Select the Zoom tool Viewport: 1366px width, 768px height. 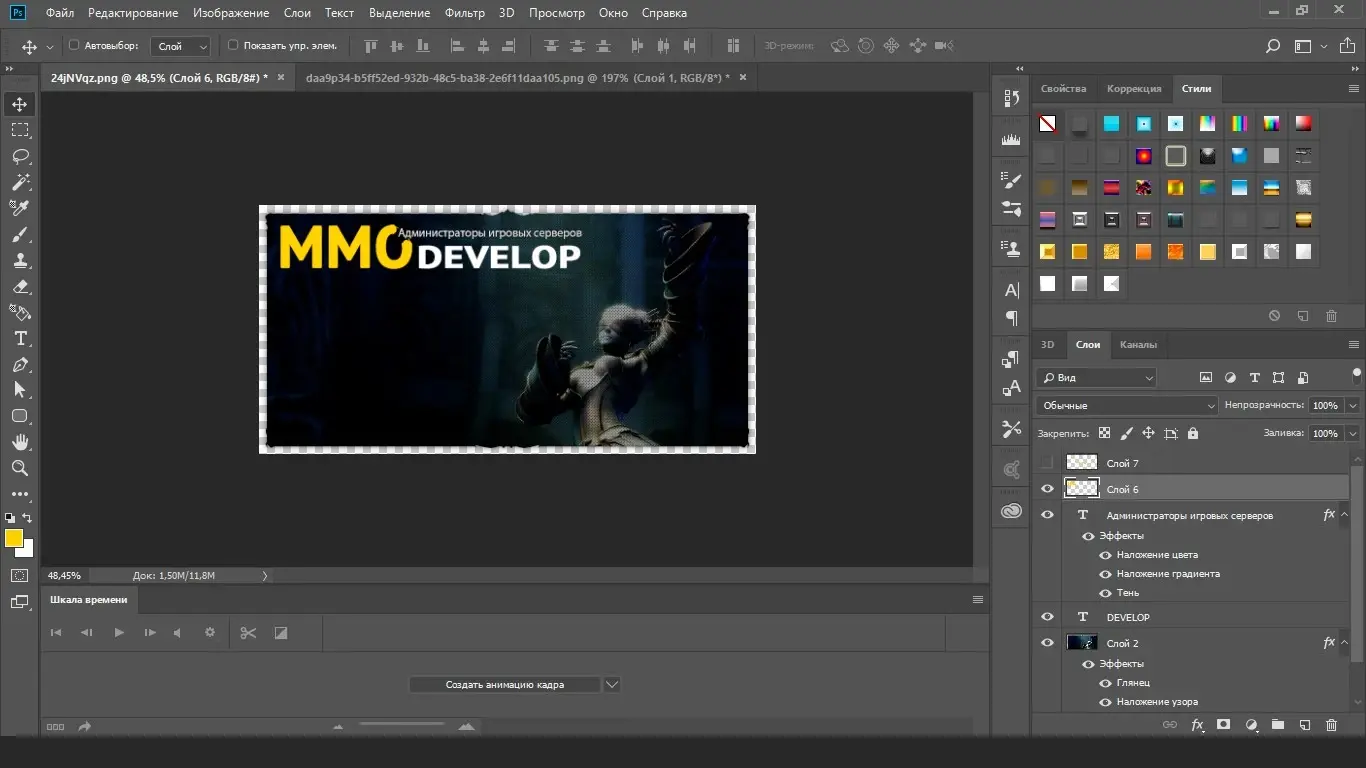[x=20, y=468]
